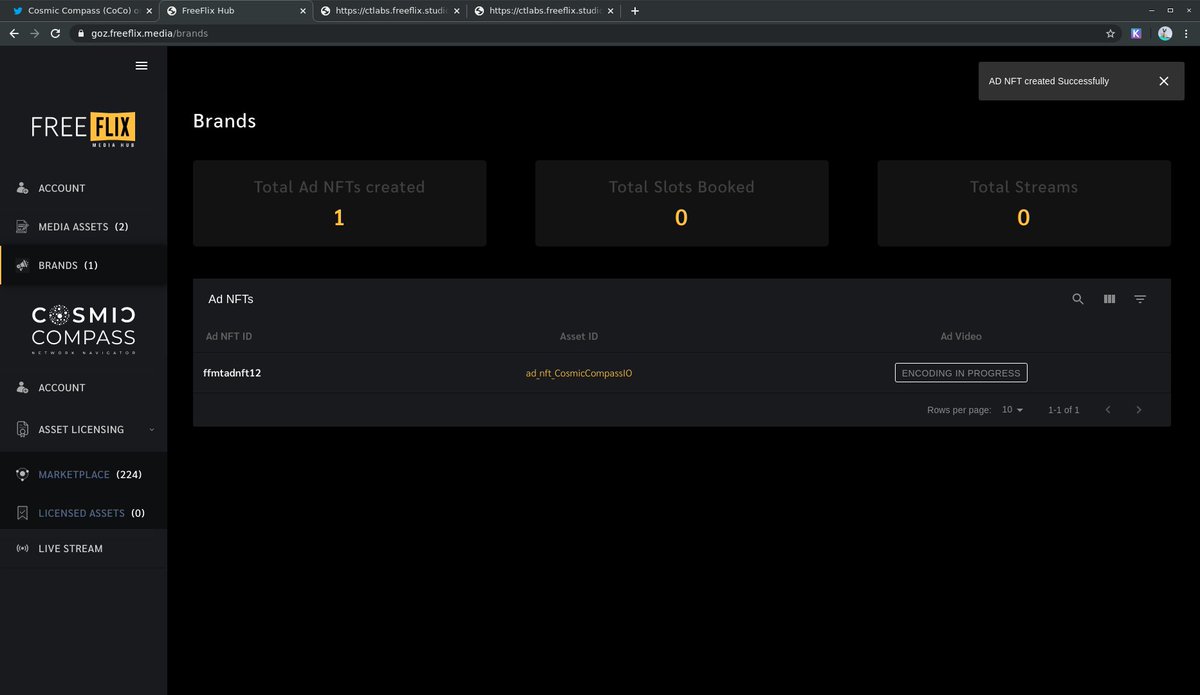Search the Ad NFTs table
The image size is (1200, 695).
(x=1078, y=299)
